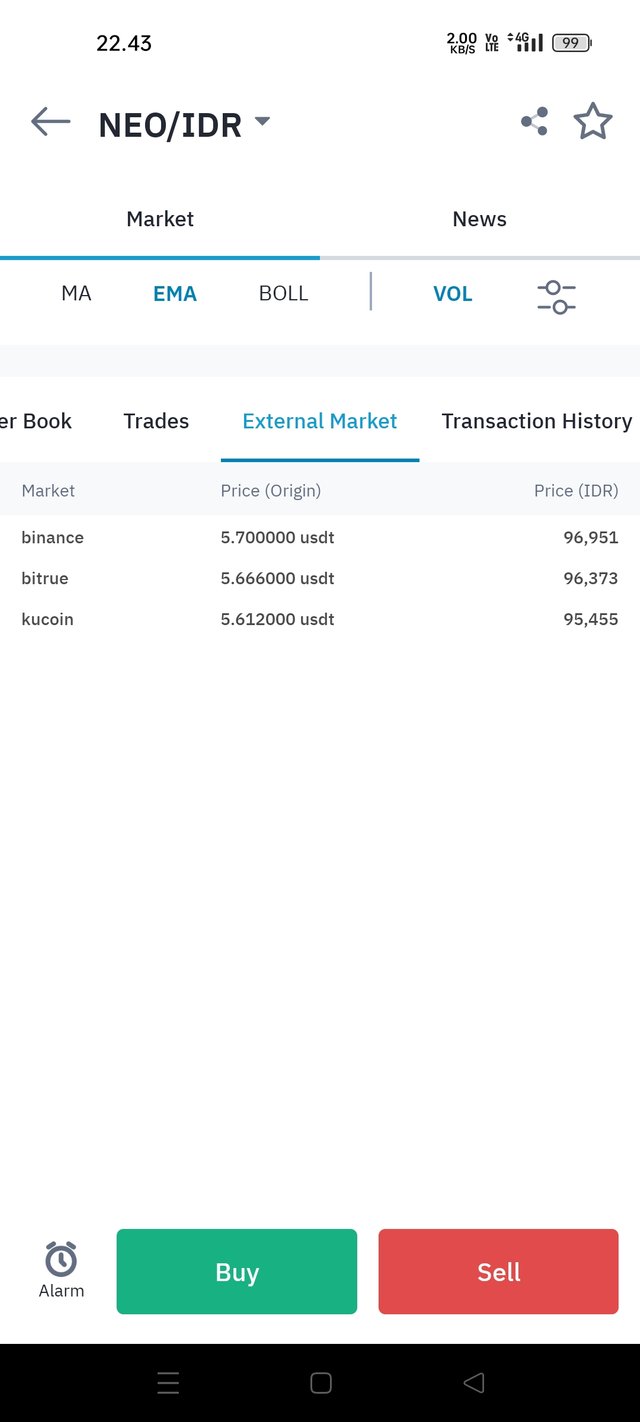Toggle the VOL indicator
The width and height of the screenshot is (640, 1422).
(452, 294)
